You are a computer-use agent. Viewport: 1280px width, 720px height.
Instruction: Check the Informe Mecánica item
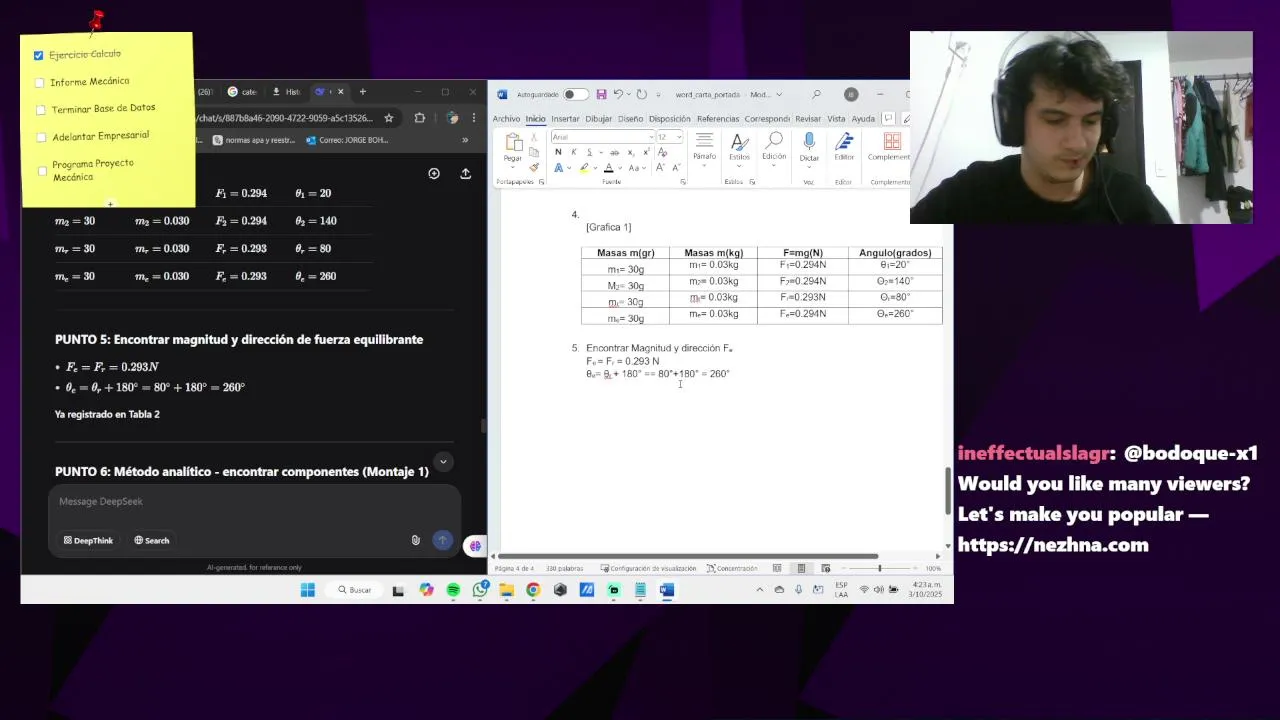coord(39,83)
